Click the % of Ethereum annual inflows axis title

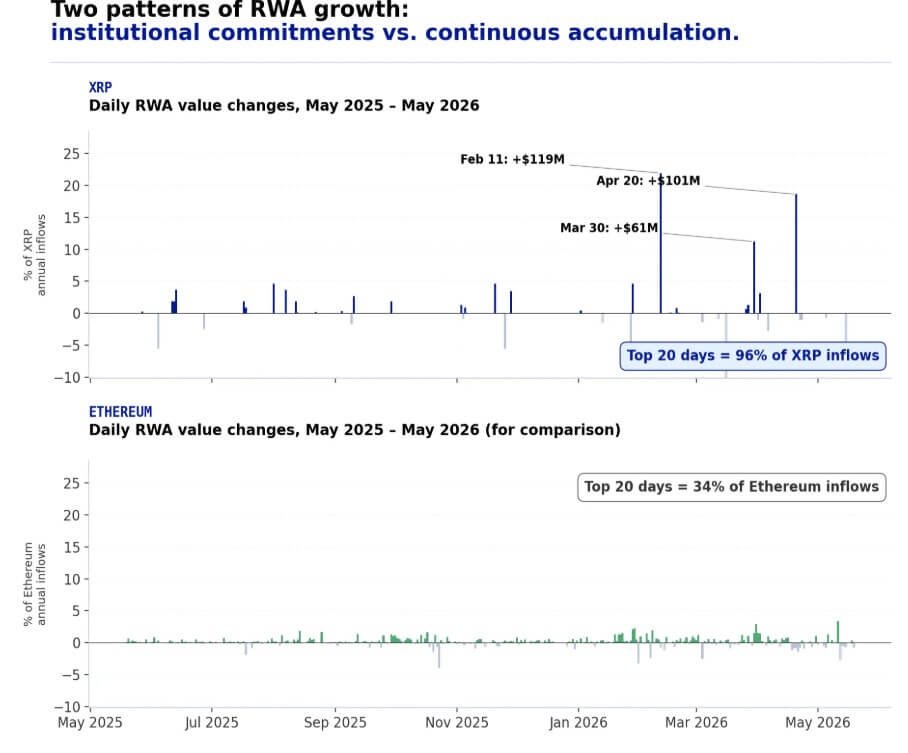pyautogui.click(x=34, y=584)
